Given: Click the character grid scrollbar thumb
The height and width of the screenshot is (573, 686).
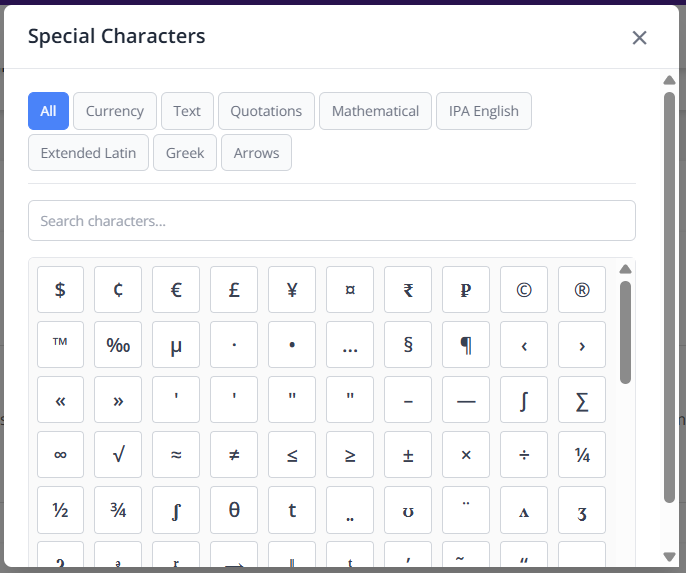Looking at the screenshot, I should pos(625,332).
